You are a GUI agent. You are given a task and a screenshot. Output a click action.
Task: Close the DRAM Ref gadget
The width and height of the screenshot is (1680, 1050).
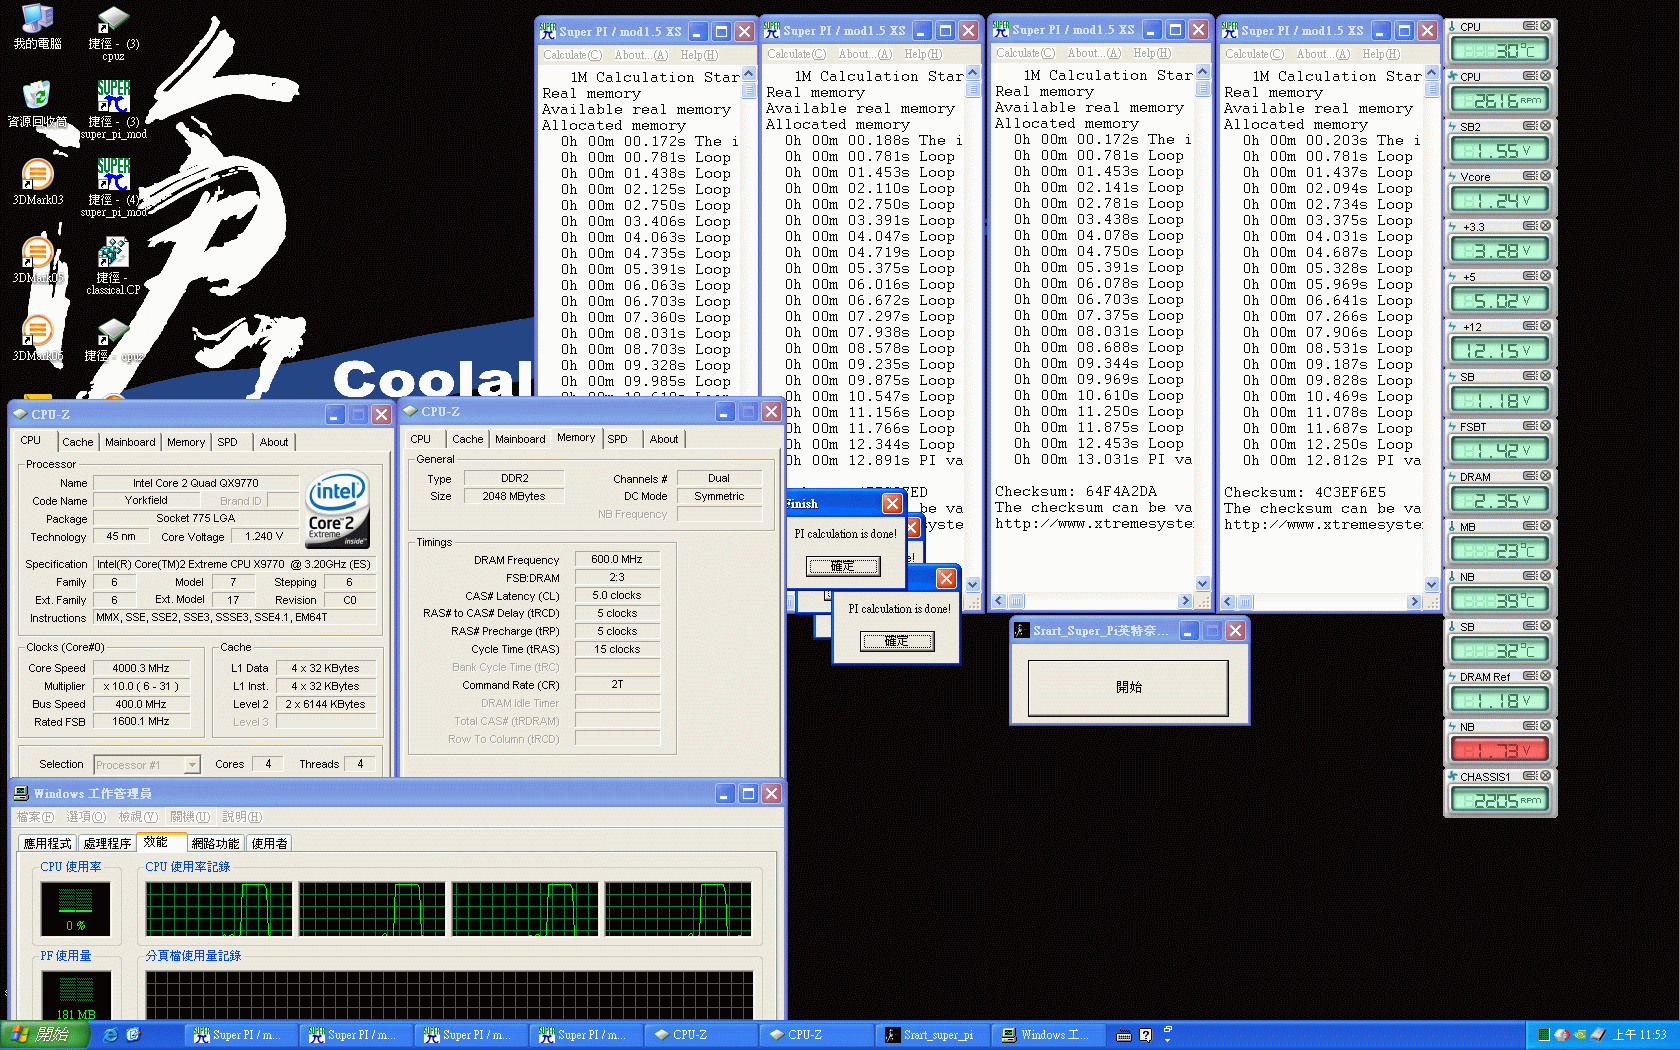(1545, 676)
